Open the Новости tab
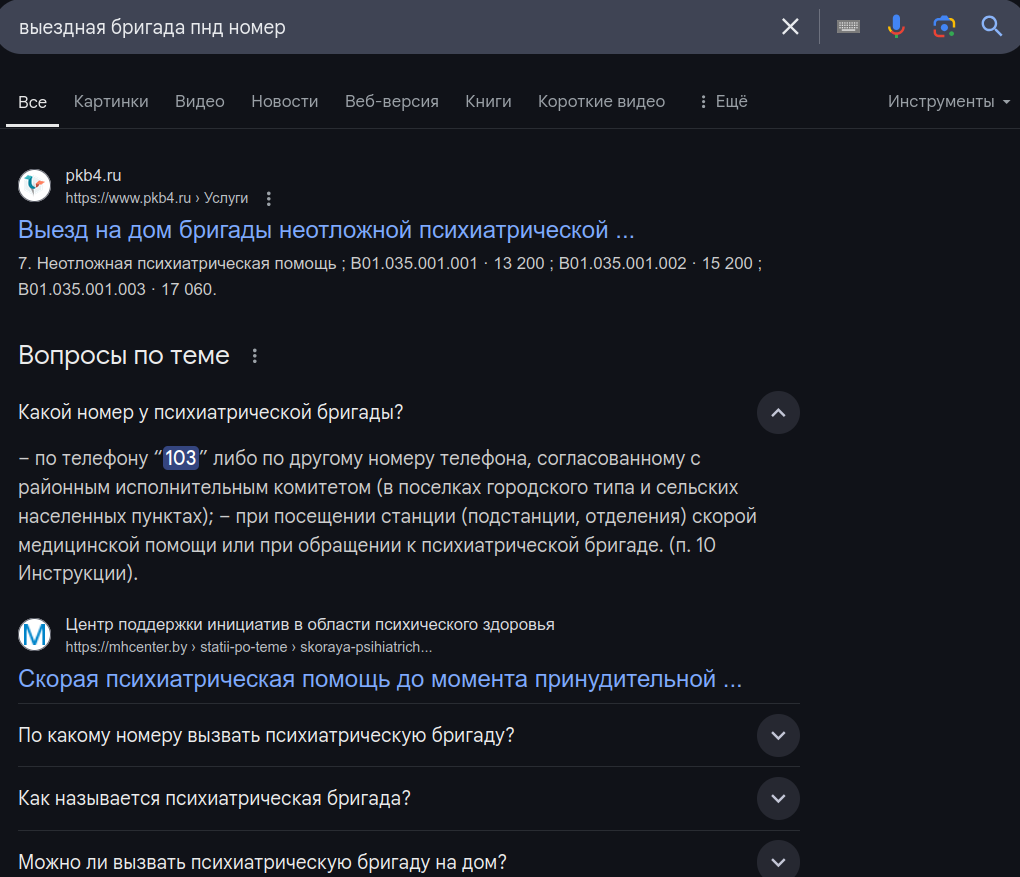Image resolution: width=1020 pixels, height=877 pixels. (284, 101)
